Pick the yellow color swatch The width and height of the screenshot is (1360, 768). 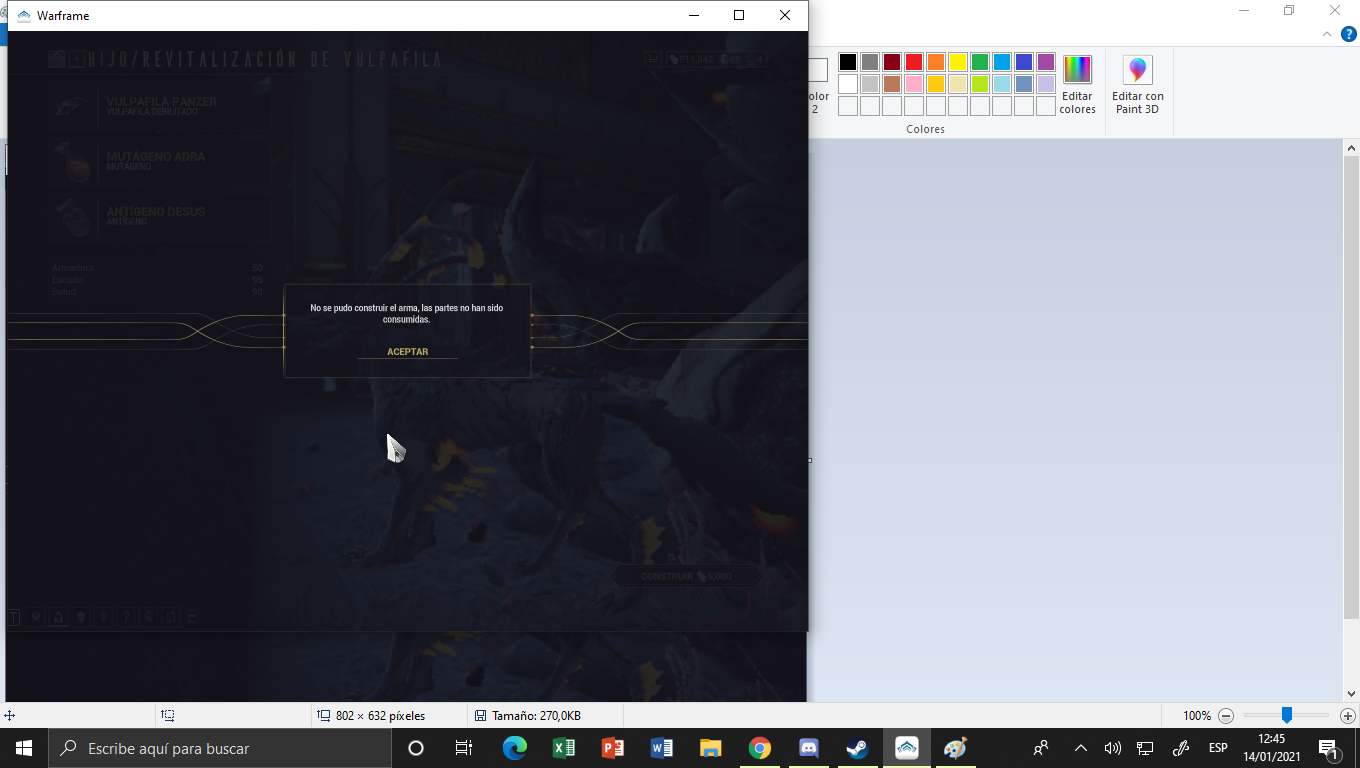pos(958,62)
